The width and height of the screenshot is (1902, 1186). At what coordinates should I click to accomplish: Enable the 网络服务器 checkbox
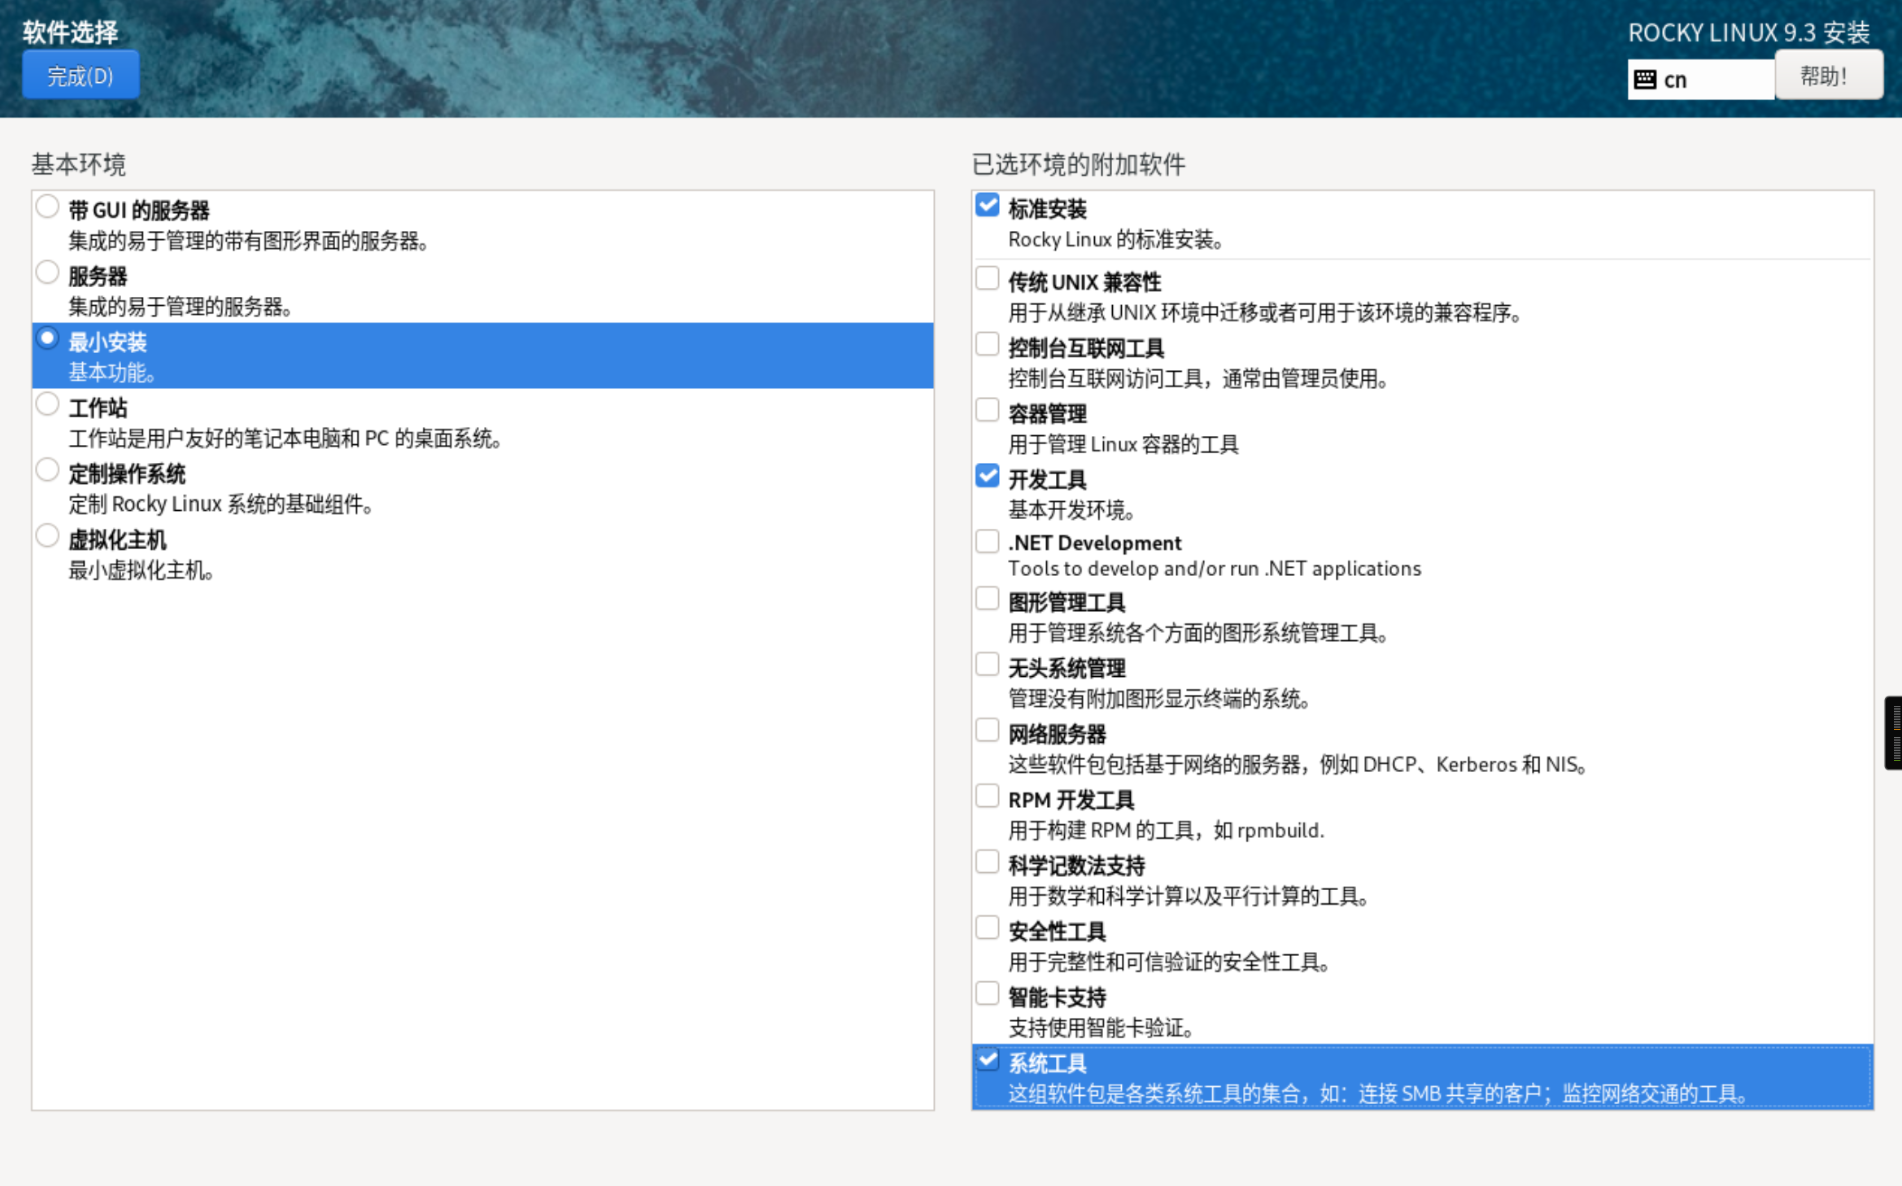point(987,732)
